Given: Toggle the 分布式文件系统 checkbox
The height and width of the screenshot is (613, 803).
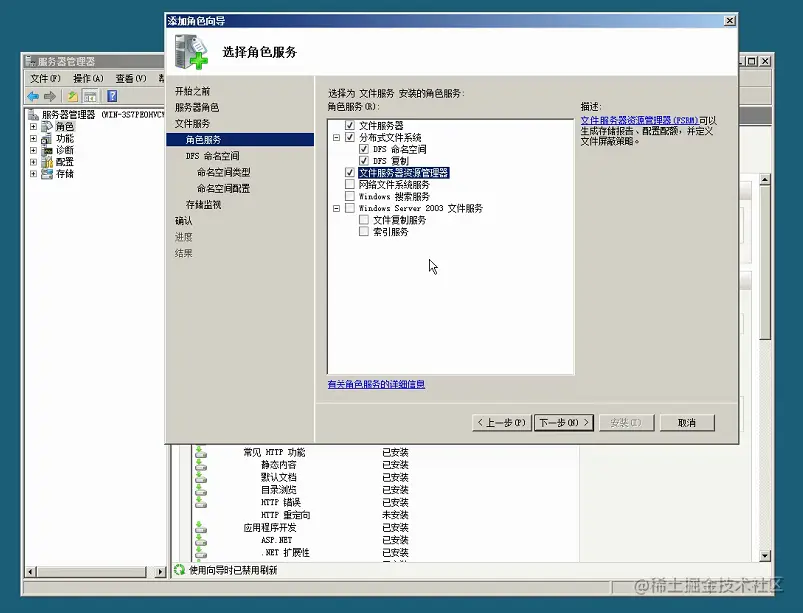Looking at the screenshot, I should [350, 137].
